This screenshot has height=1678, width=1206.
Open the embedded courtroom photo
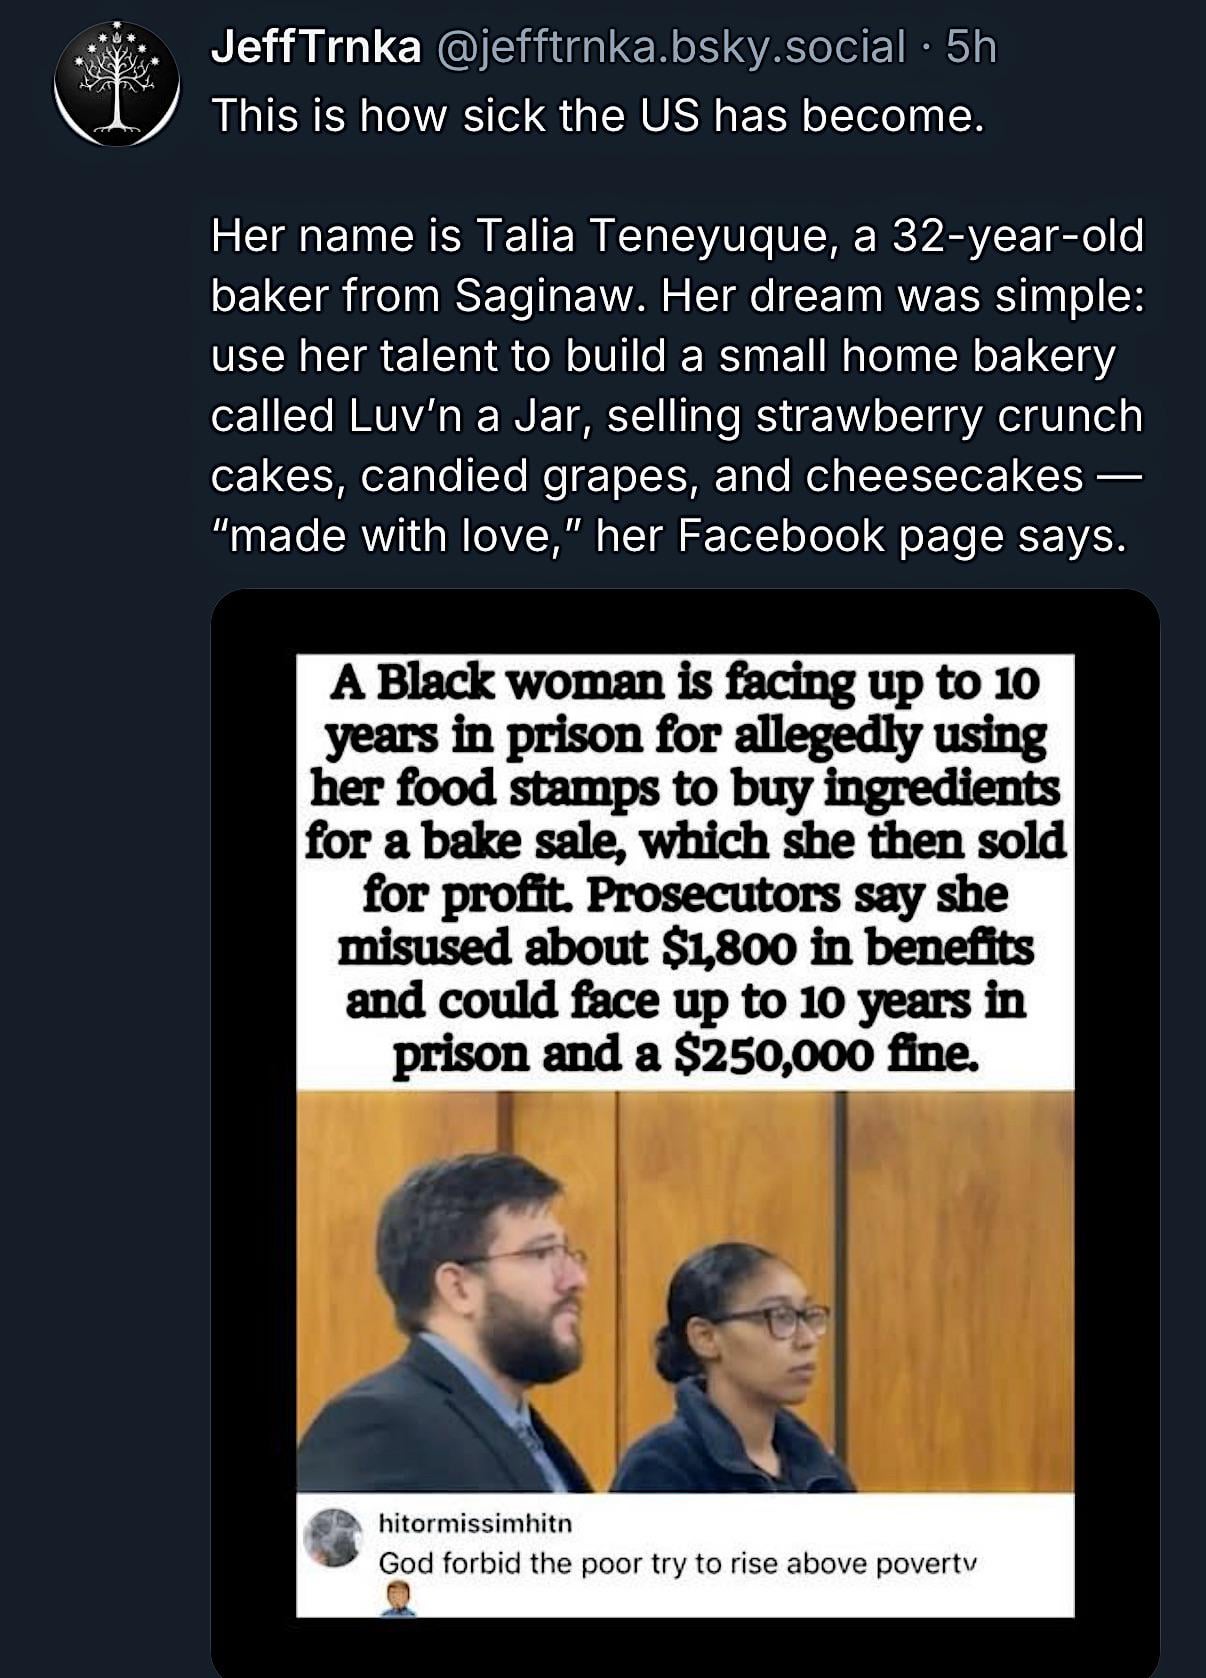coord(685,1290)
